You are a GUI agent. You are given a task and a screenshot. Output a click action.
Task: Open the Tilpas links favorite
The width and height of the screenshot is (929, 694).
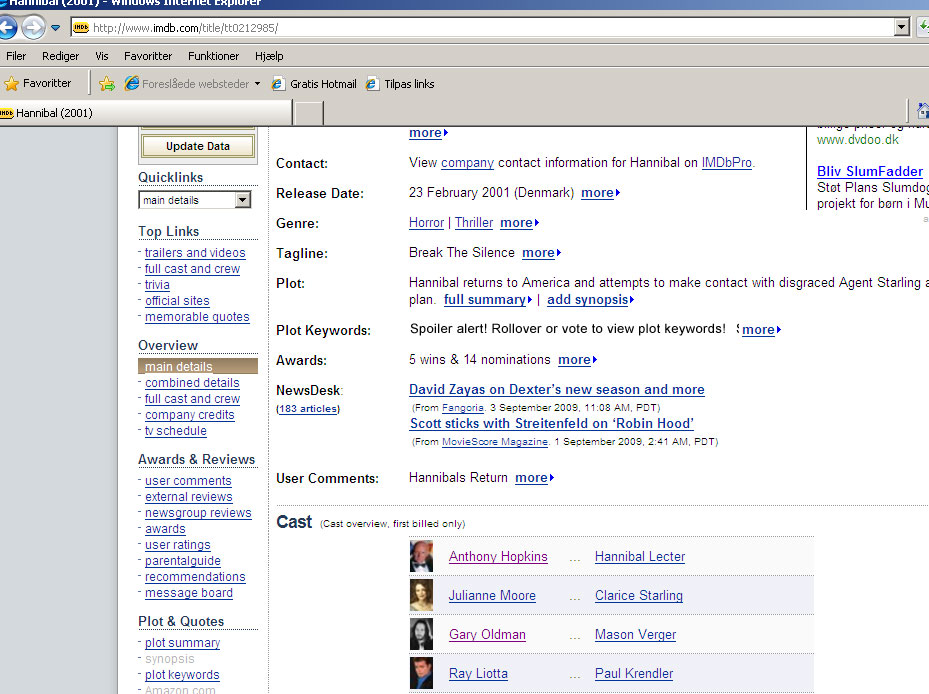tap(400, 84)
